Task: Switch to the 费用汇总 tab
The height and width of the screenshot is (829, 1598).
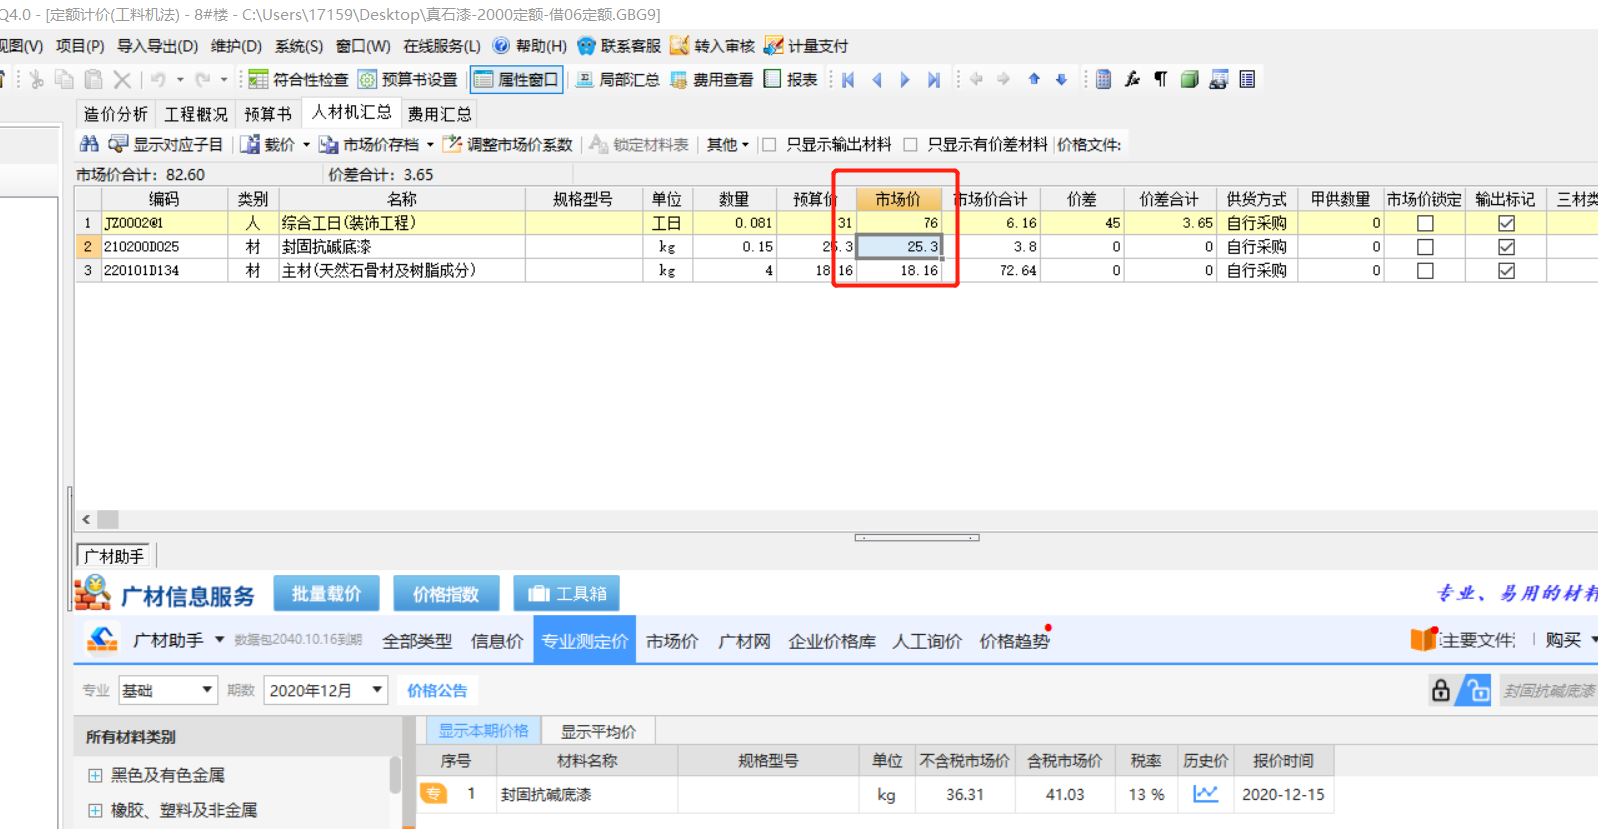Action: [439, 114]
